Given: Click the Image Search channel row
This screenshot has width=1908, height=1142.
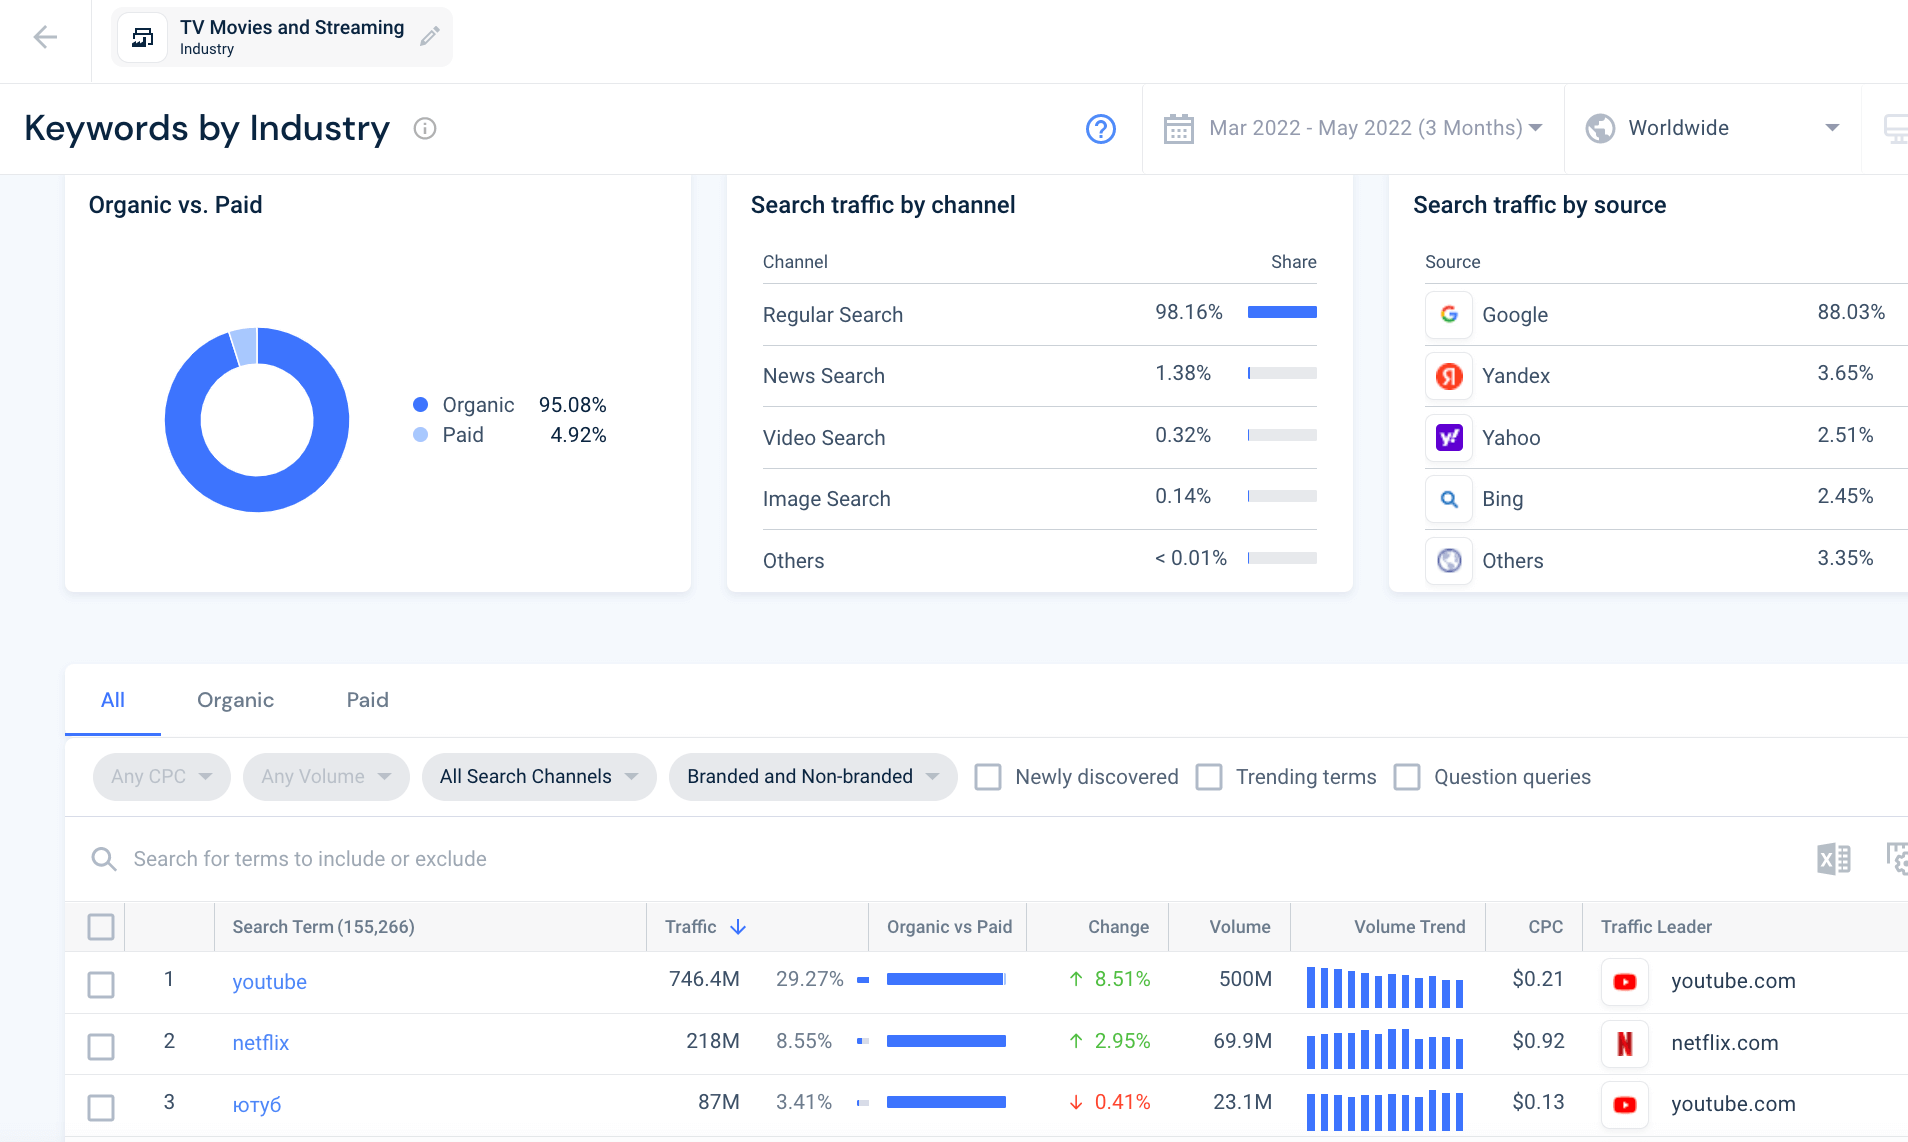Looking at the screenshot, I should (1039, 499).
